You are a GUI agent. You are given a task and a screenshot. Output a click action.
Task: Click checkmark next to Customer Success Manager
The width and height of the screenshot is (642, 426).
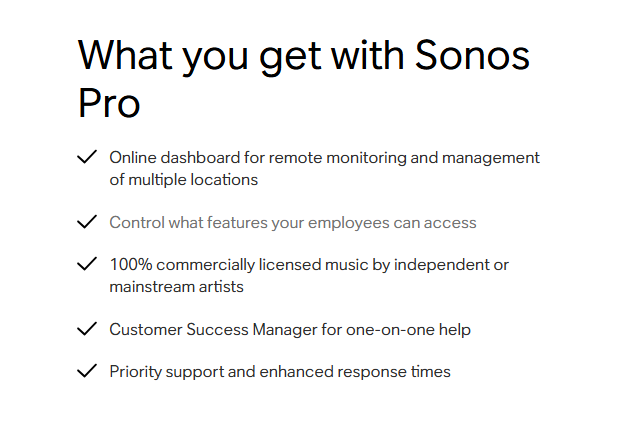87,329
